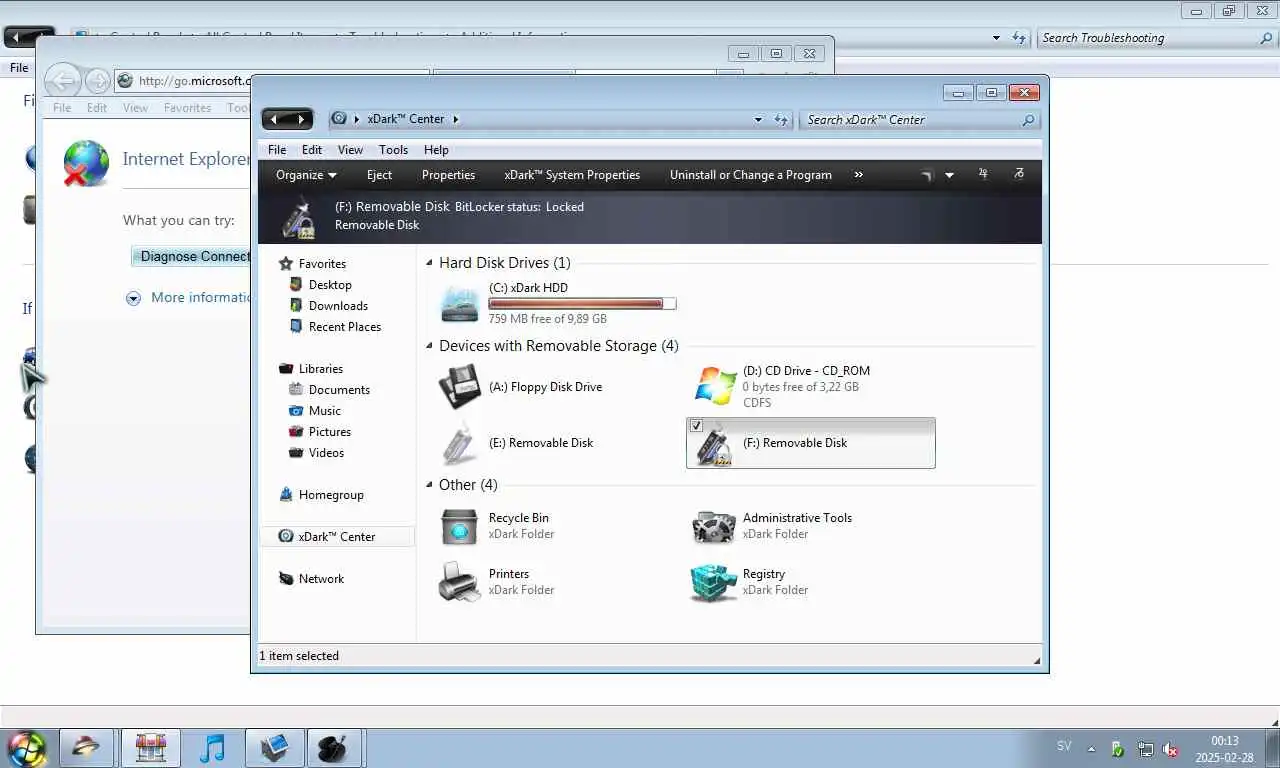The image size is (1280, 768).
Task: Open the view options dropdown arrow
Action: click(949, 175)
